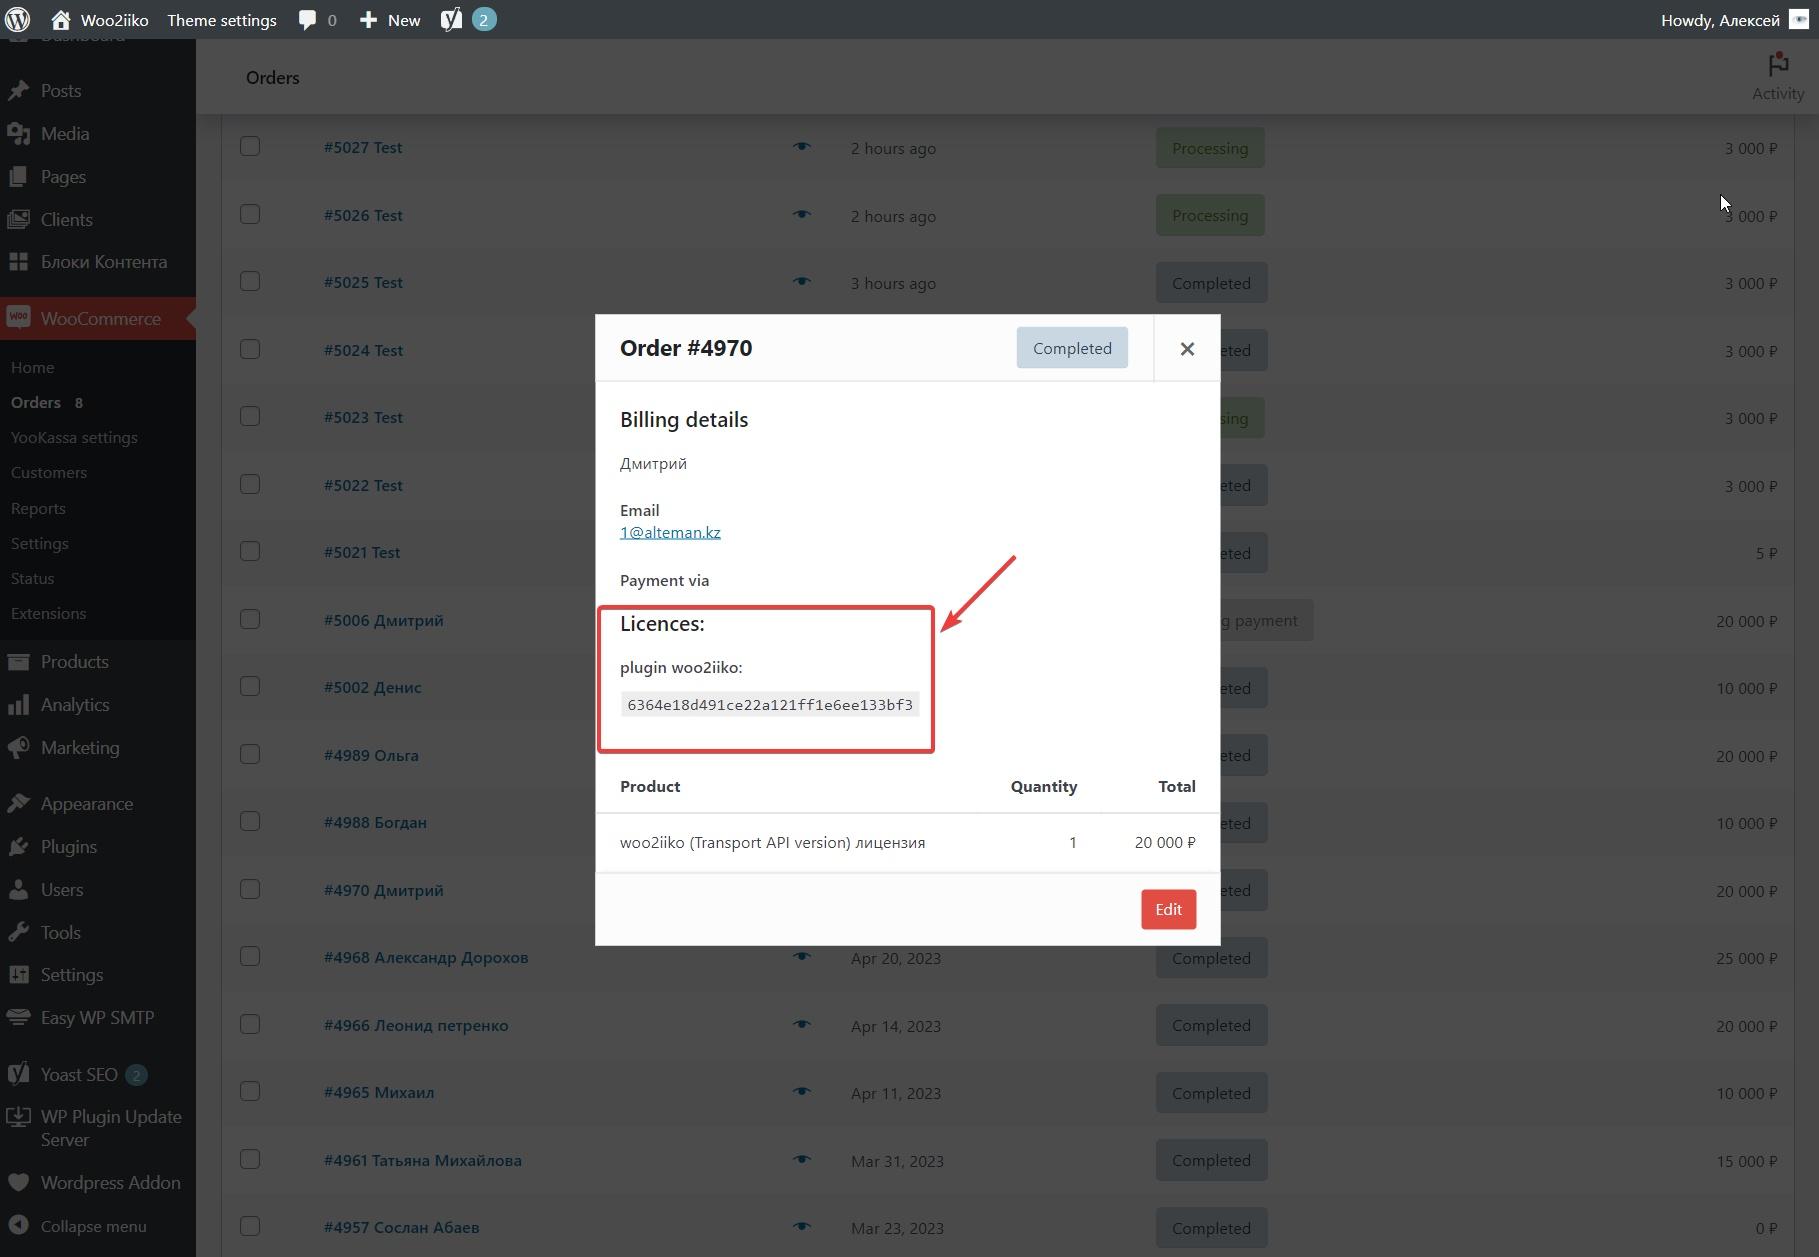This screenshot has height=1257, width=1819.
Task: Click the licence key code field
Action: click(770, 705)
